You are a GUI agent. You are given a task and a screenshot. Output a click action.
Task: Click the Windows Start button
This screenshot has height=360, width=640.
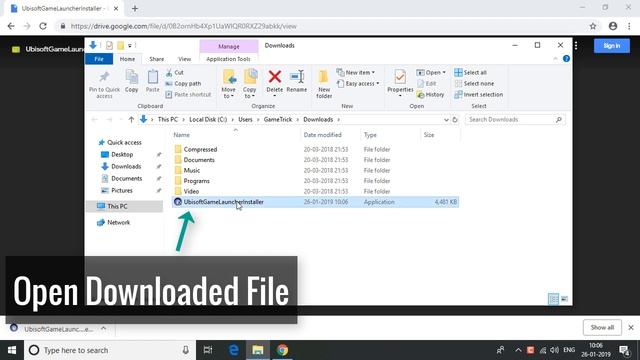(12, 350)
